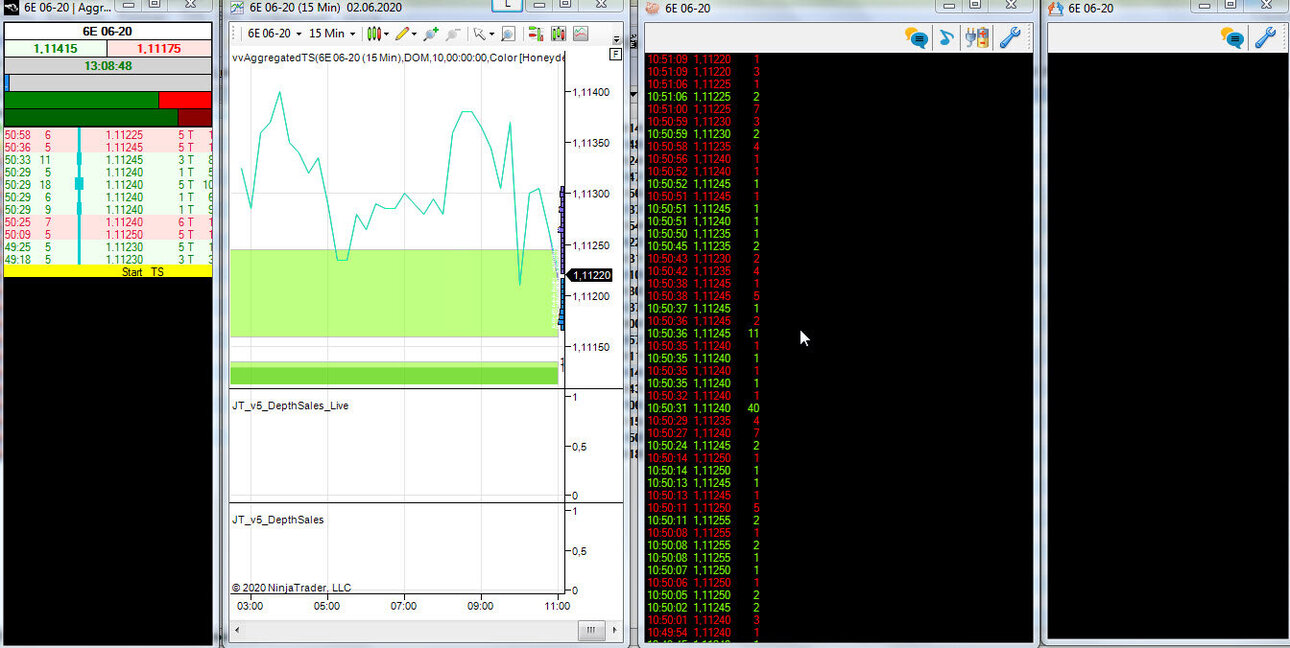Expand the drawing tools dropdown arrow
Image resolution: width=1290 pixels, height=648 pixels.
click(414, 34)
